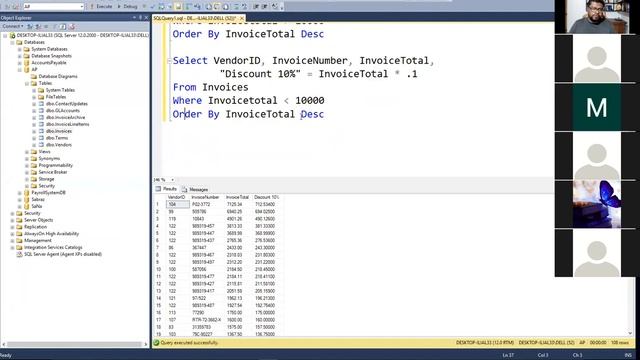The width and height of the screenshot is (640, 360).
Task: Click the presenter's webcam video thumbnail
Action: 596,17
